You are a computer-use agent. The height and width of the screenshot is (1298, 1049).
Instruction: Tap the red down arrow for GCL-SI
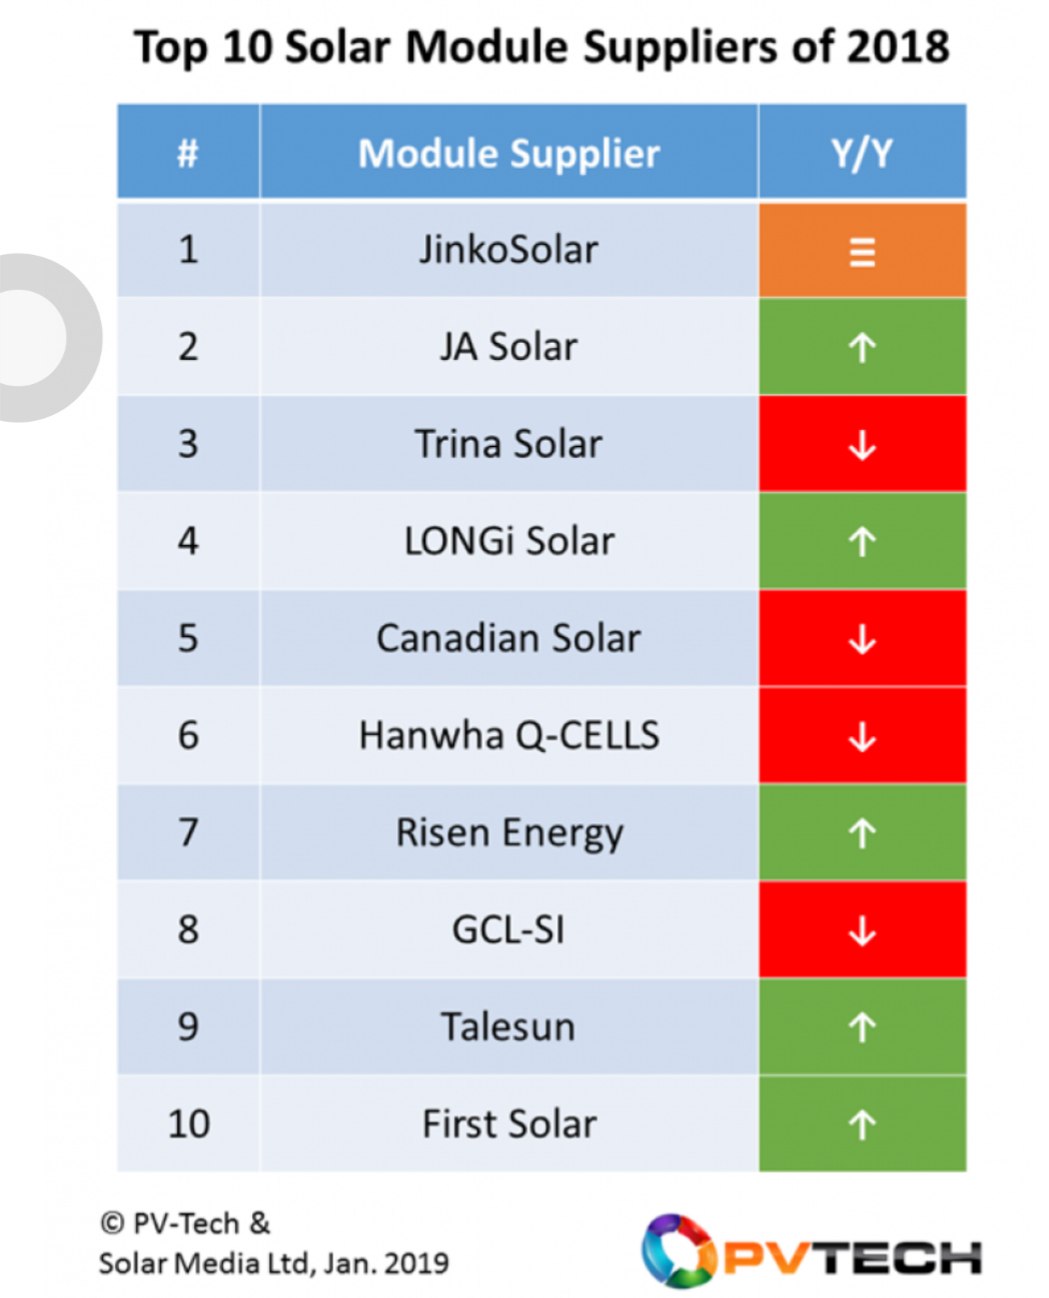click(x=862, y=930)
